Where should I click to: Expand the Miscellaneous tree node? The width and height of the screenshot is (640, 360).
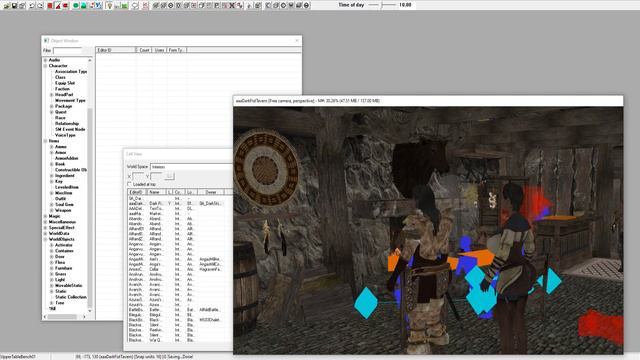[x=45, y=222]
